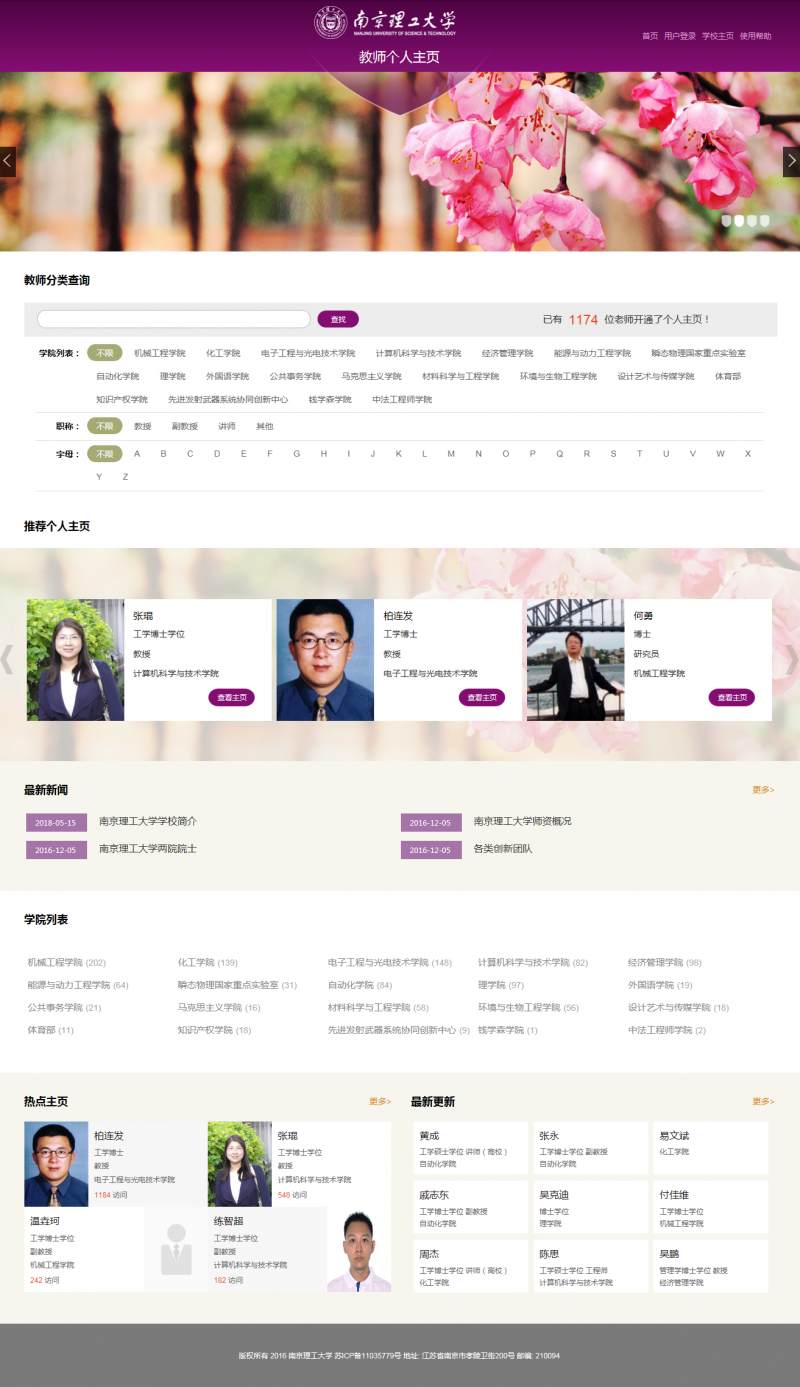Click the 查找 search button

coord(338,319)
